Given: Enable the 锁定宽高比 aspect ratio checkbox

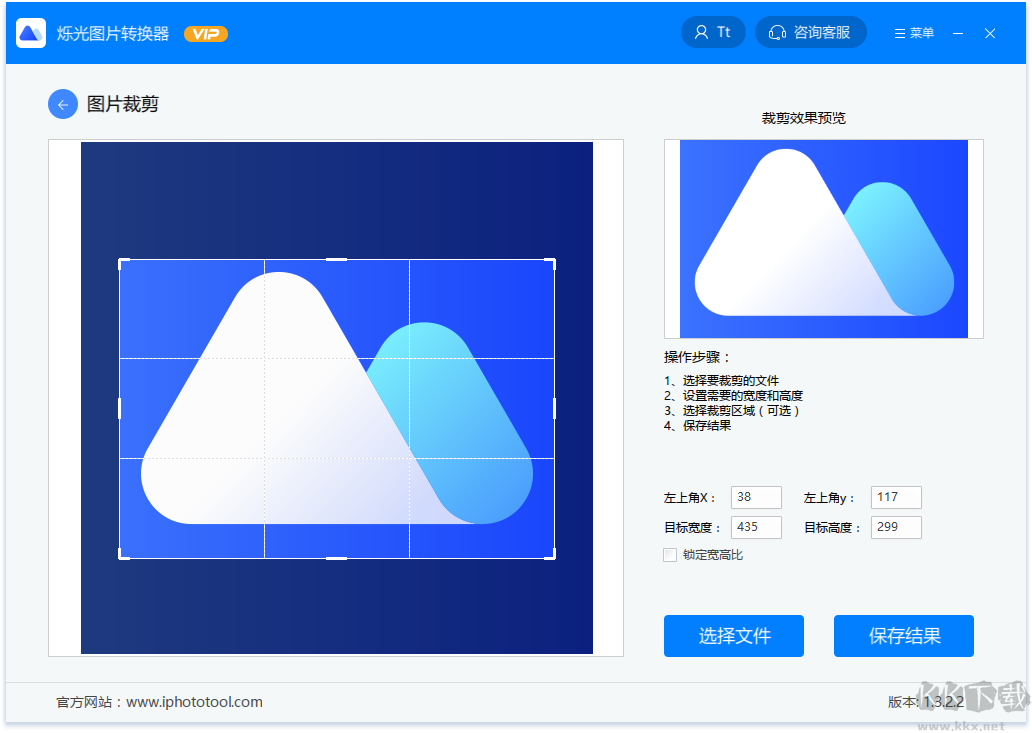Looking at the screenshot, I should point(671,554).
